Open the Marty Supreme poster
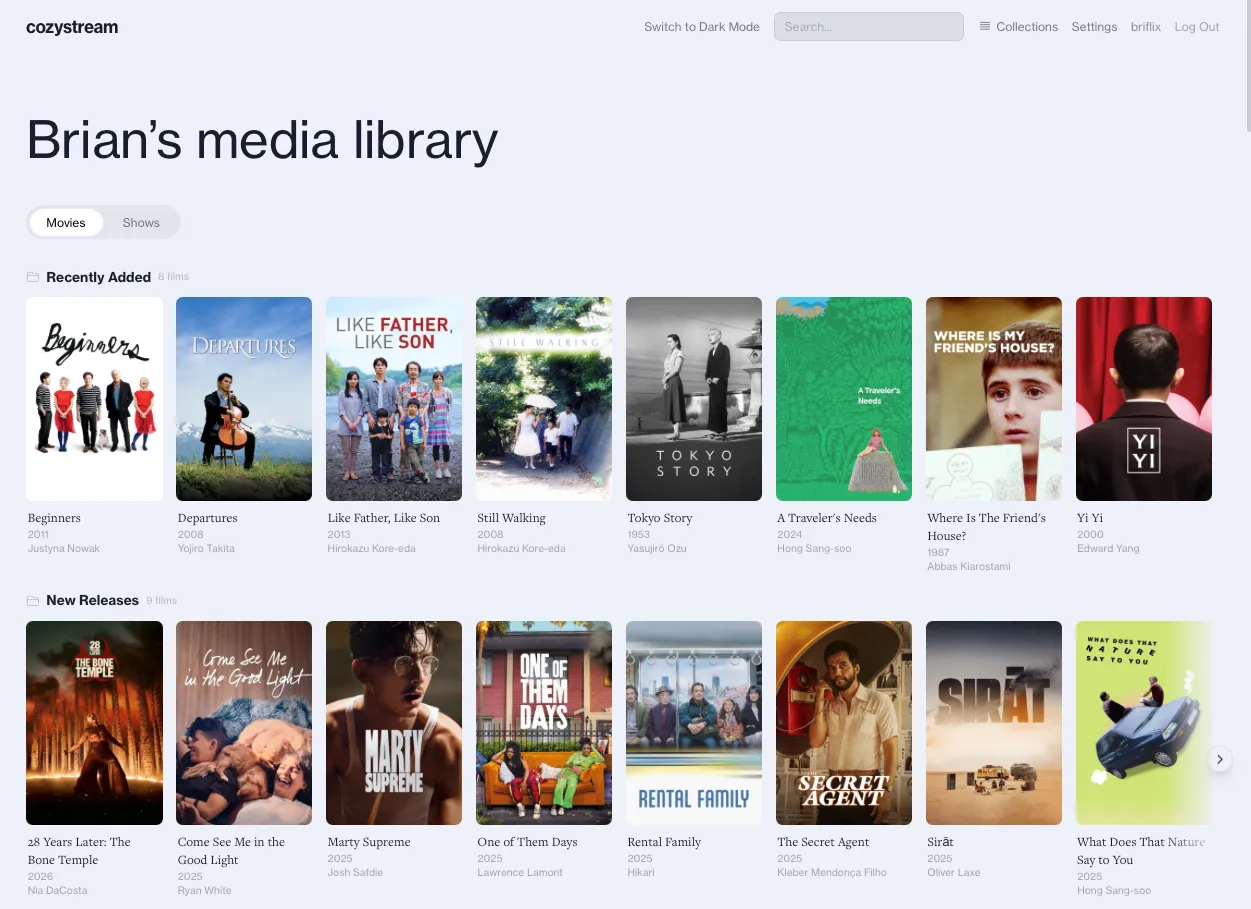The image size is (1251, 909). tap(394, 723)
